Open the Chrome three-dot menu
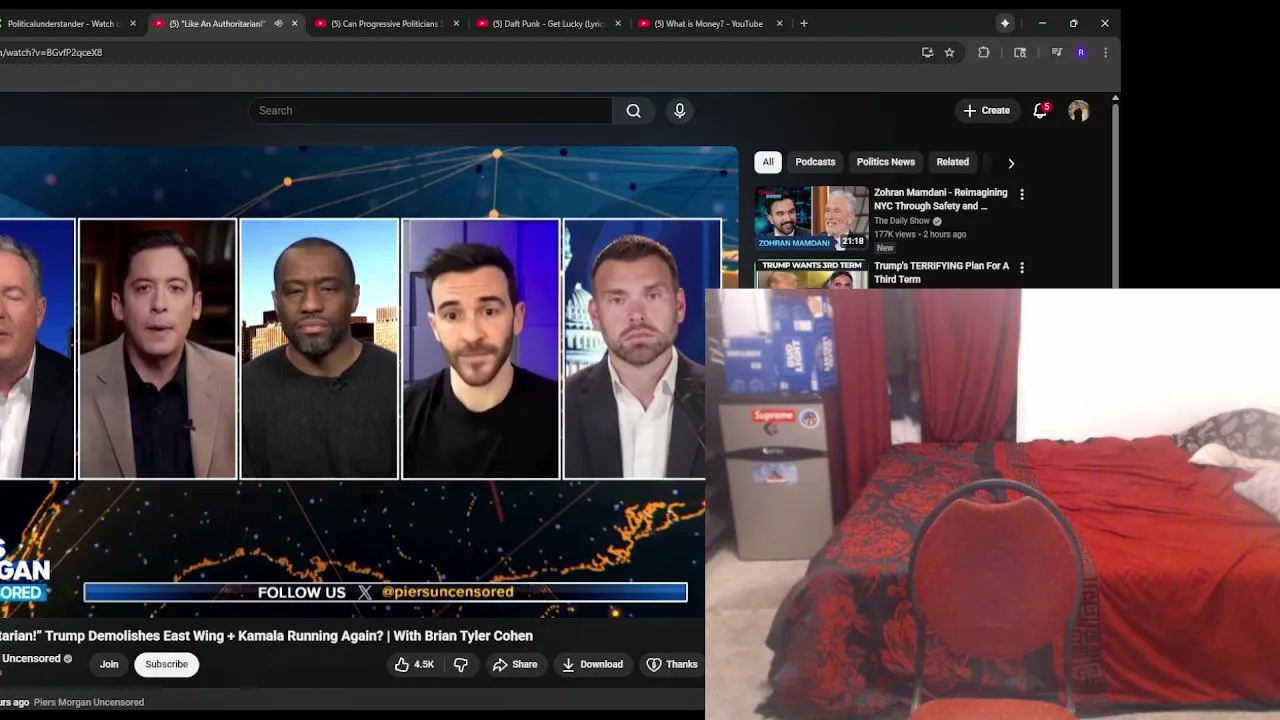 coord(1105,53)
